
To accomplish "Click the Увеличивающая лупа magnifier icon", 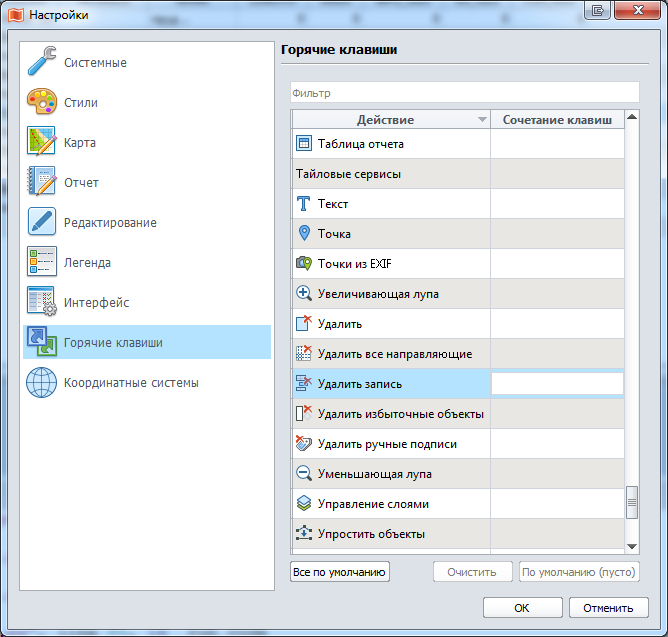I will pos(305,294).
